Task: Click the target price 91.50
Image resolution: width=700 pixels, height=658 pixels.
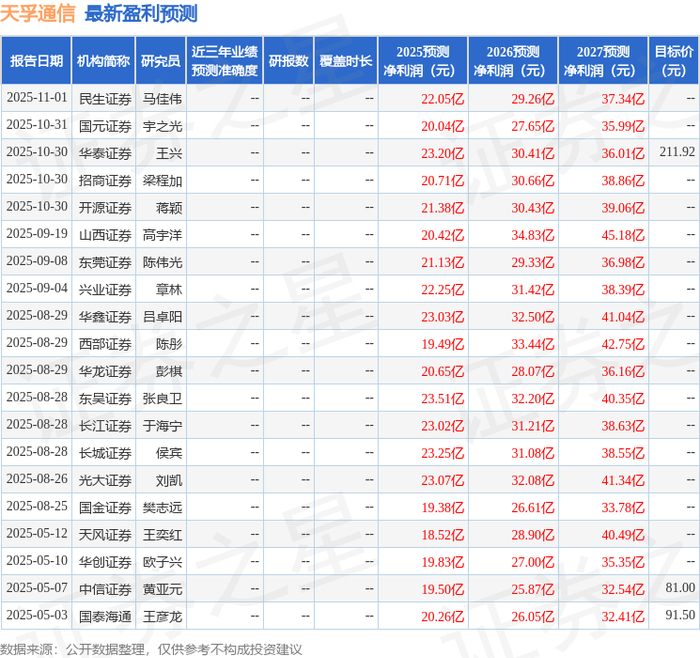Action: pos(680,615)
